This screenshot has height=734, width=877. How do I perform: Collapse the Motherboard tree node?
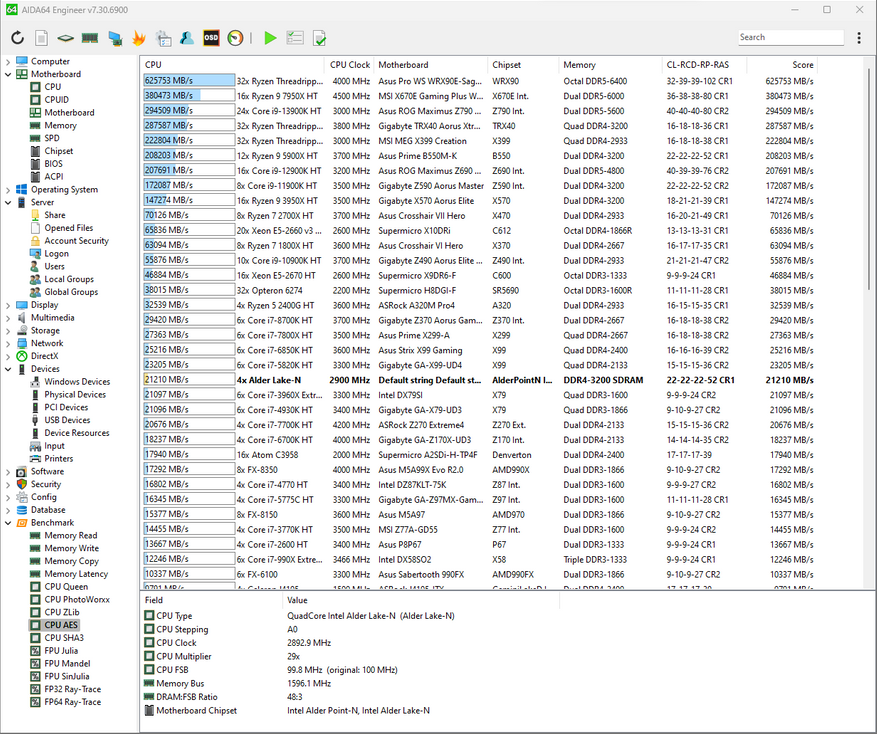click(9, 75)
